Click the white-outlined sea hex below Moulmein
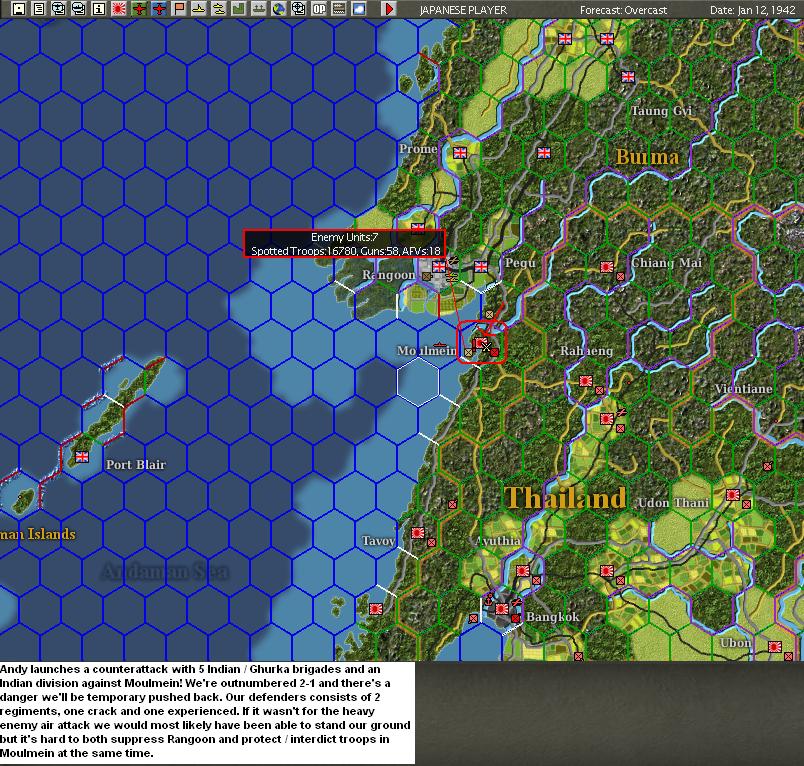The image size is (804, 766). click(418, 382)
